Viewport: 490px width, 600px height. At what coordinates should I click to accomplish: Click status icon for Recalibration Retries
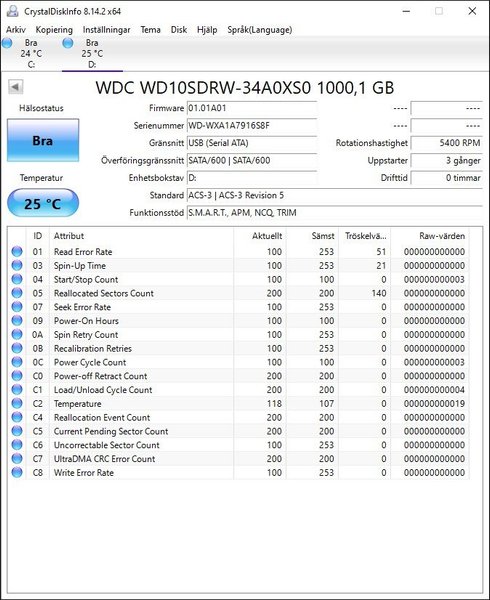click(x=17, y=348)
